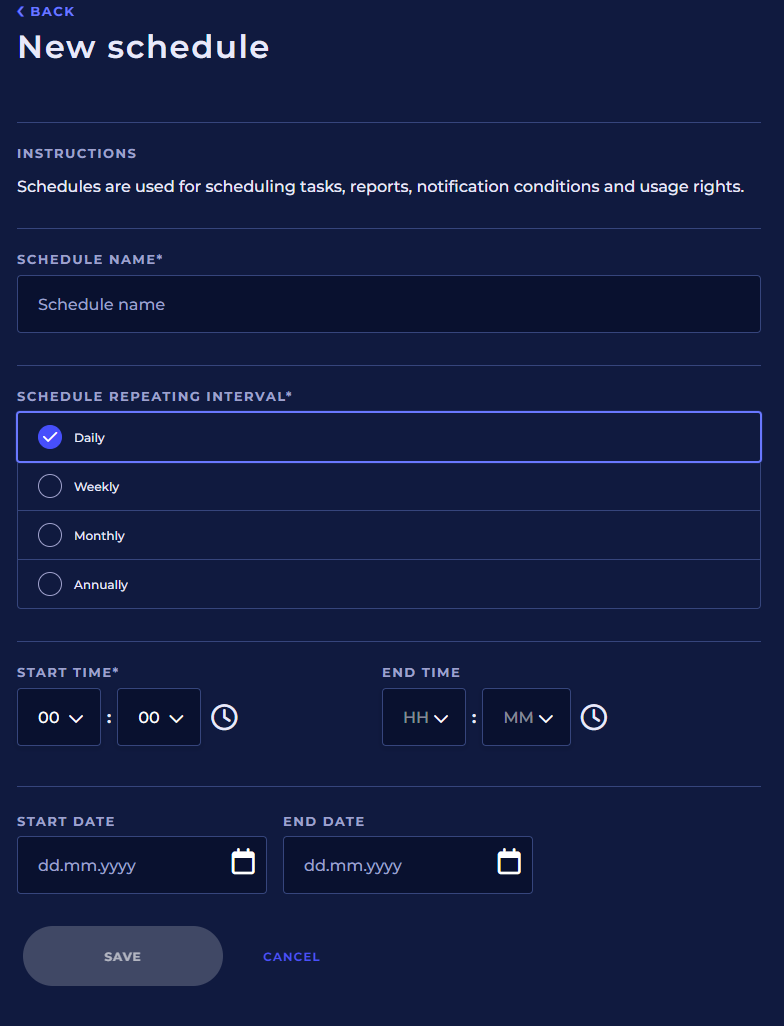Image resolution: width=784 pixels, height=1026 pixels.
Task: Click the New schedule page heading
Action: 144,47
